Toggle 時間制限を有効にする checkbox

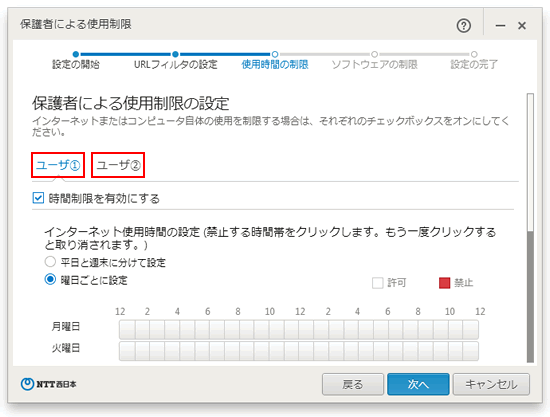[38, 198]
